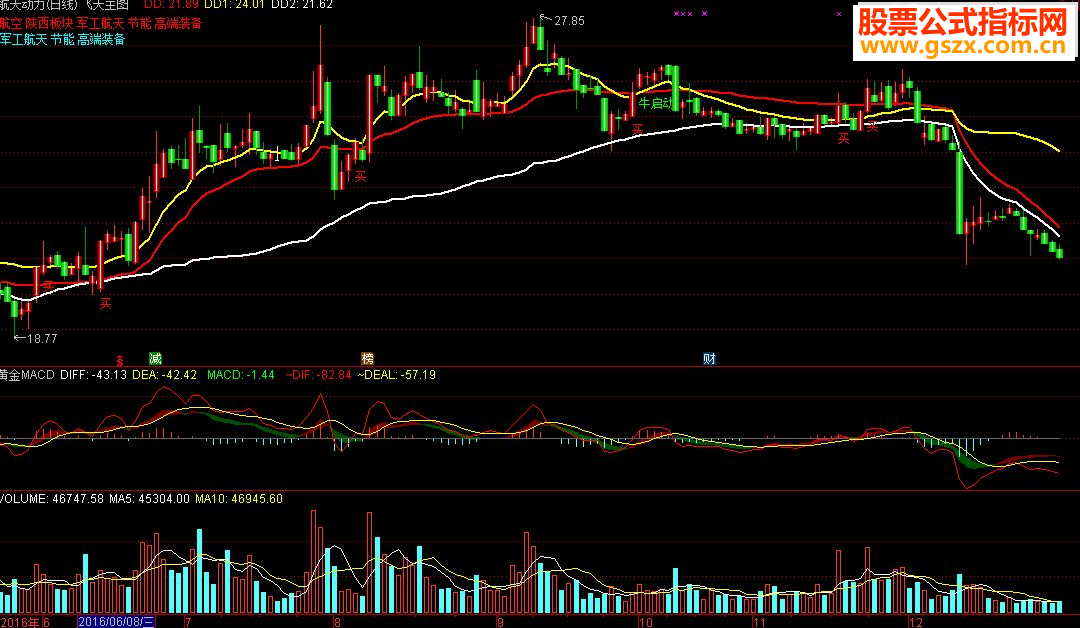
Task: Click the red 陕西板块 sector tag
Action: click(49, 23)
